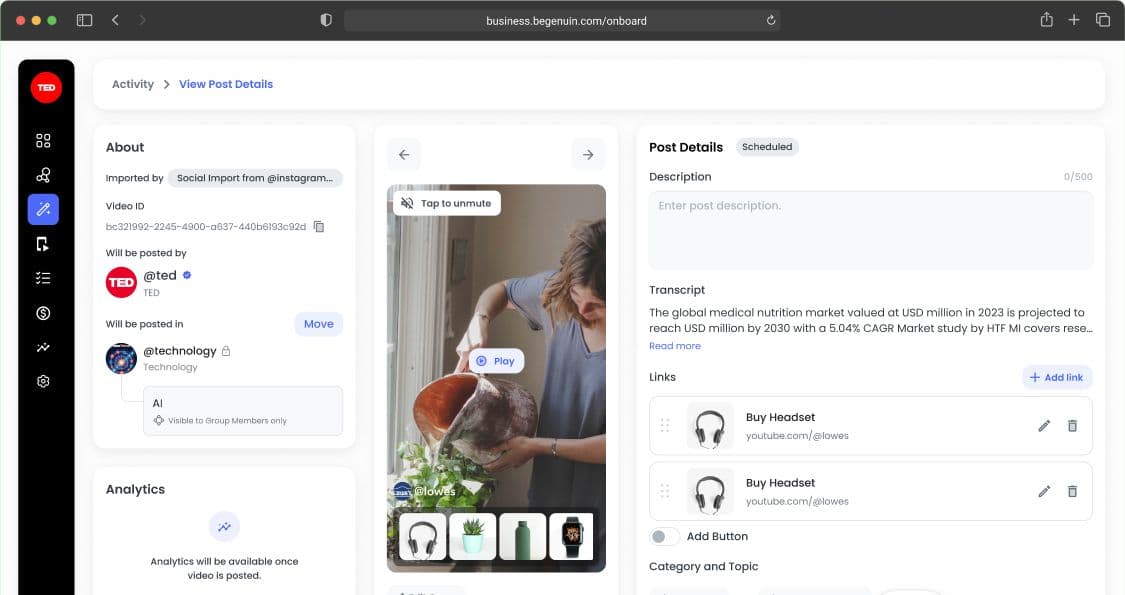The image size is (1125, 595).
Task: Click the Scheduled status badge
Action: click(767, 146)
